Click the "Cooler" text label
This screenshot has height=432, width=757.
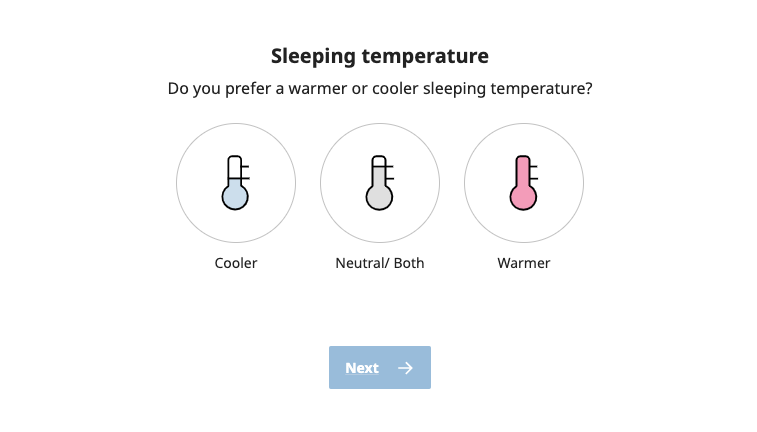236,263
